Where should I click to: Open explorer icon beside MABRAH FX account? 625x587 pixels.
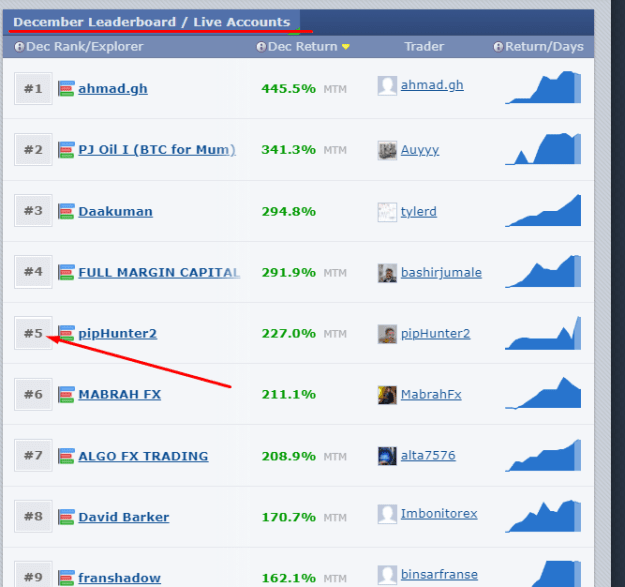tap(66, 394)
